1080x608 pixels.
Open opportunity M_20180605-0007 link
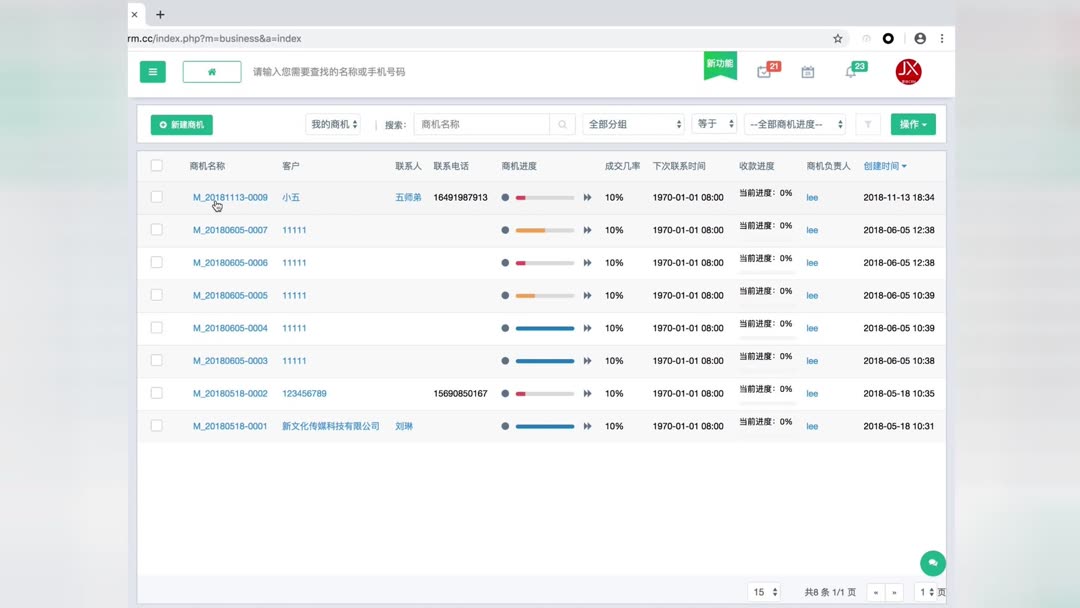click(x=229, y=230)
